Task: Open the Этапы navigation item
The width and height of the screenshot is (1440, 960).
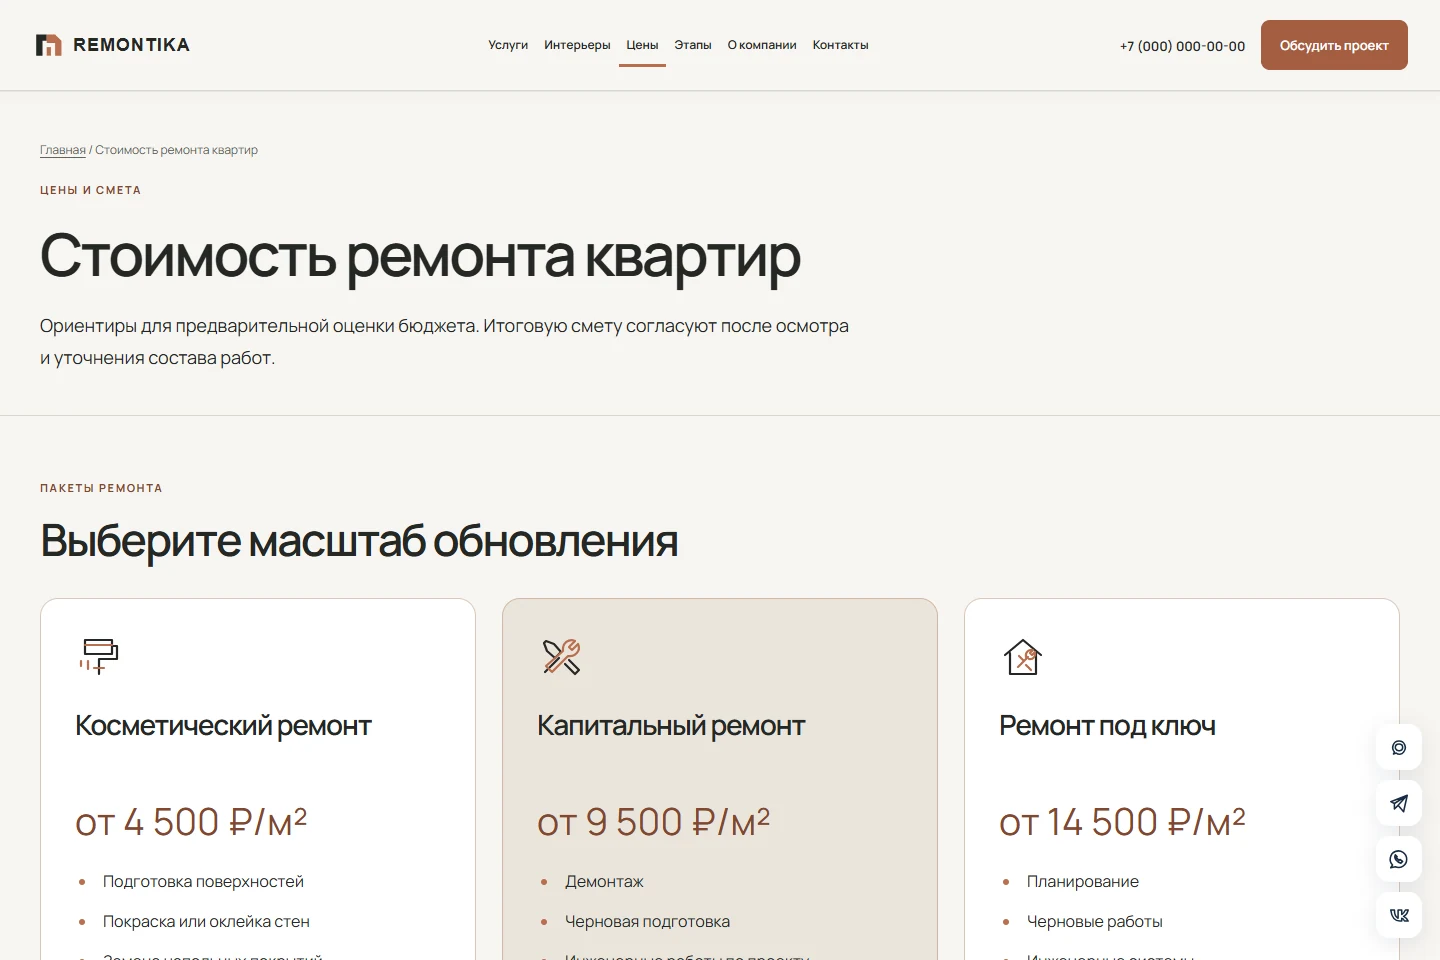Action: 693,45
